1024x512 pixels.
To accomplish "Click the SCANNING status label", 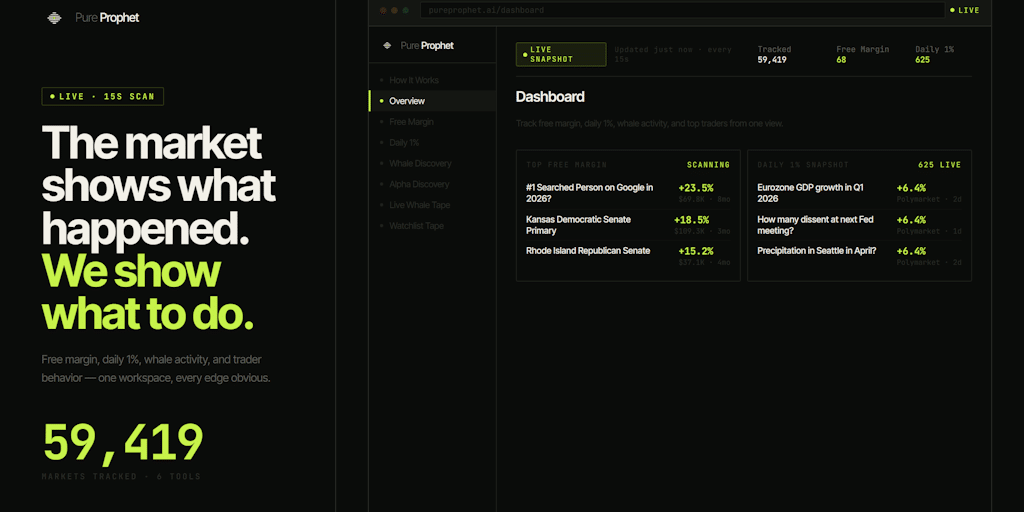I will (x=708, y=165).
